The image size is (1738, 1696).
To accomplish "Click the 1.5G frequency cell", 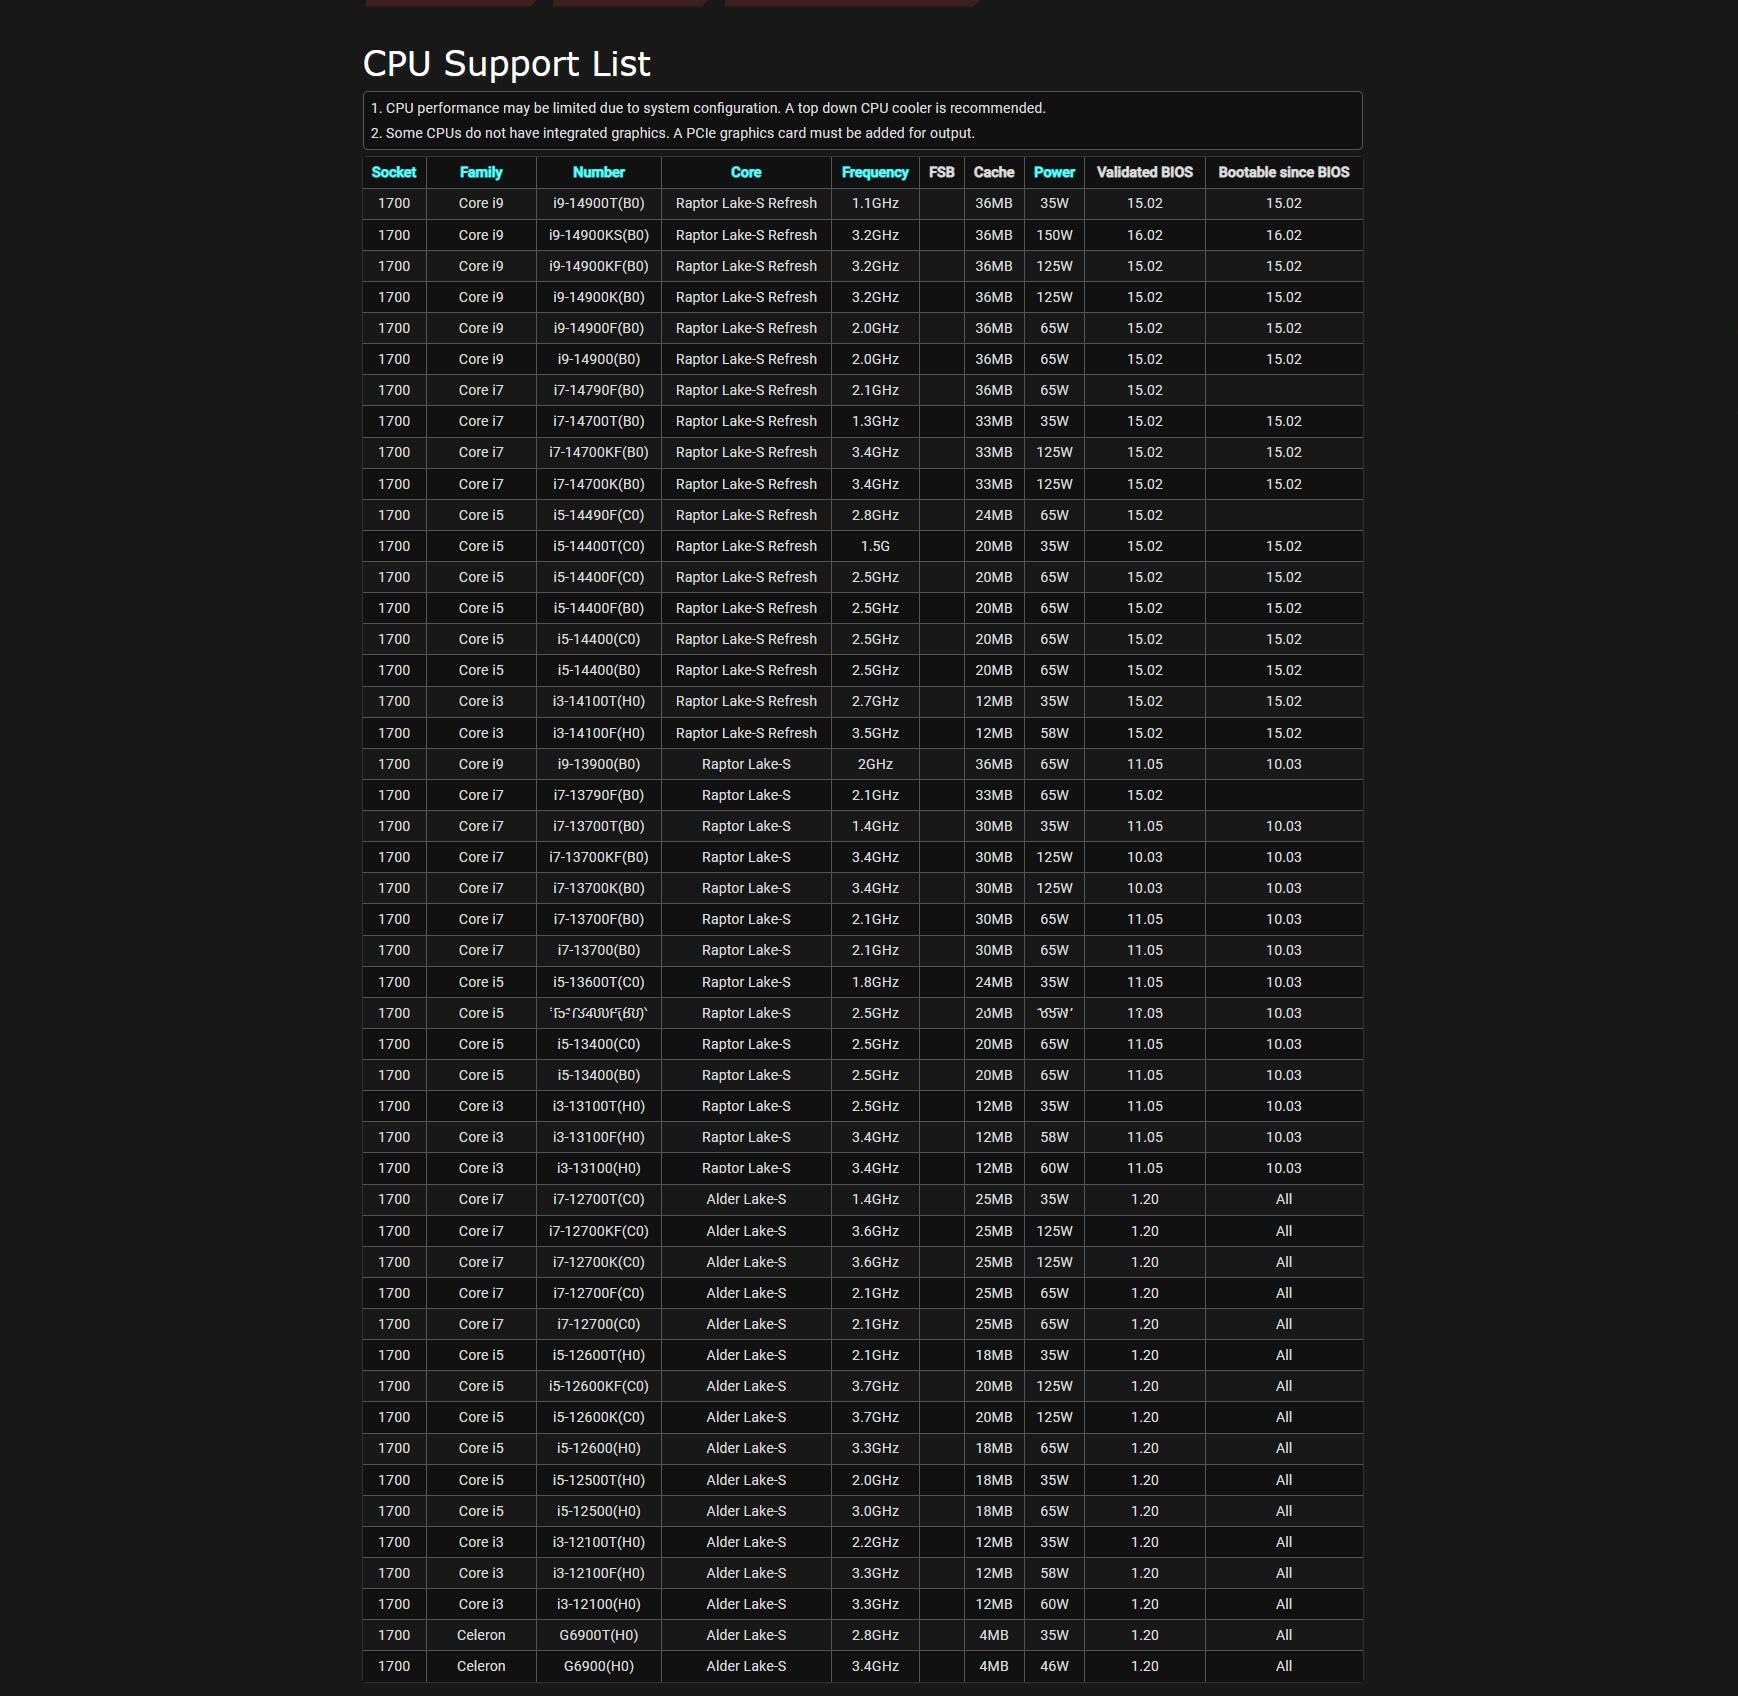I will (x=874, y=546).
